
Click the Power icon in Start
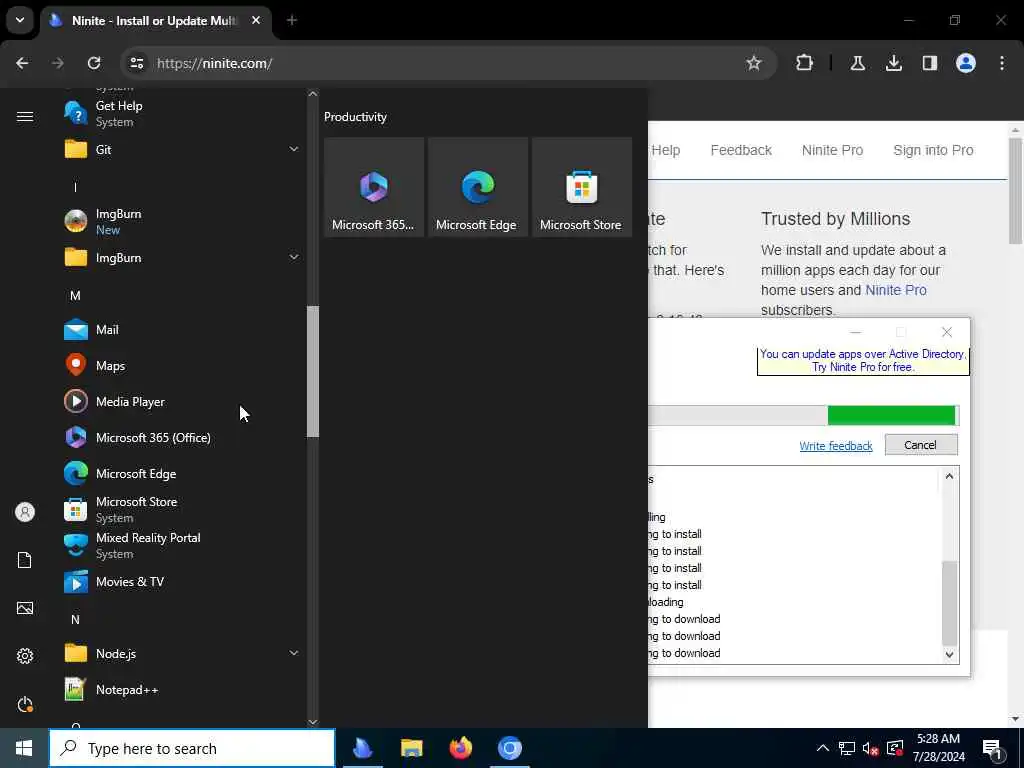pyautogui.click(x=25, y=704)
